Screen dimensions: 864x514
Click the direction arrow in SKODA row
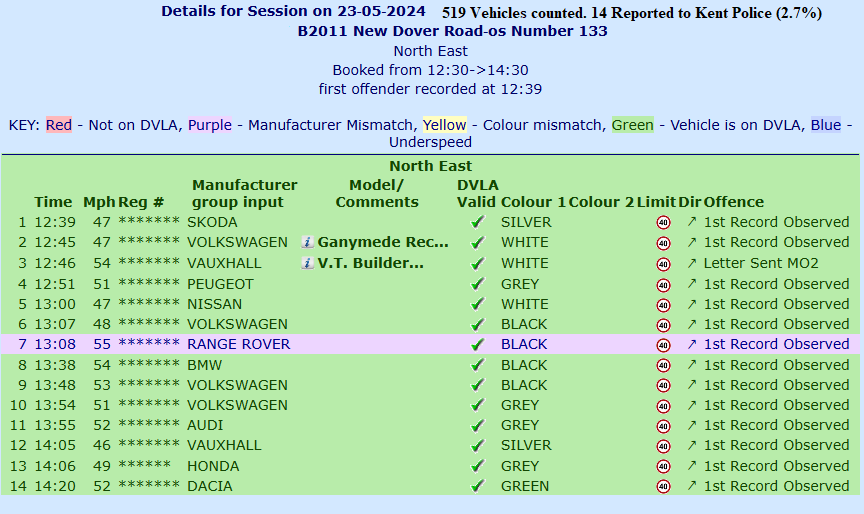click(x=692, y=221)
